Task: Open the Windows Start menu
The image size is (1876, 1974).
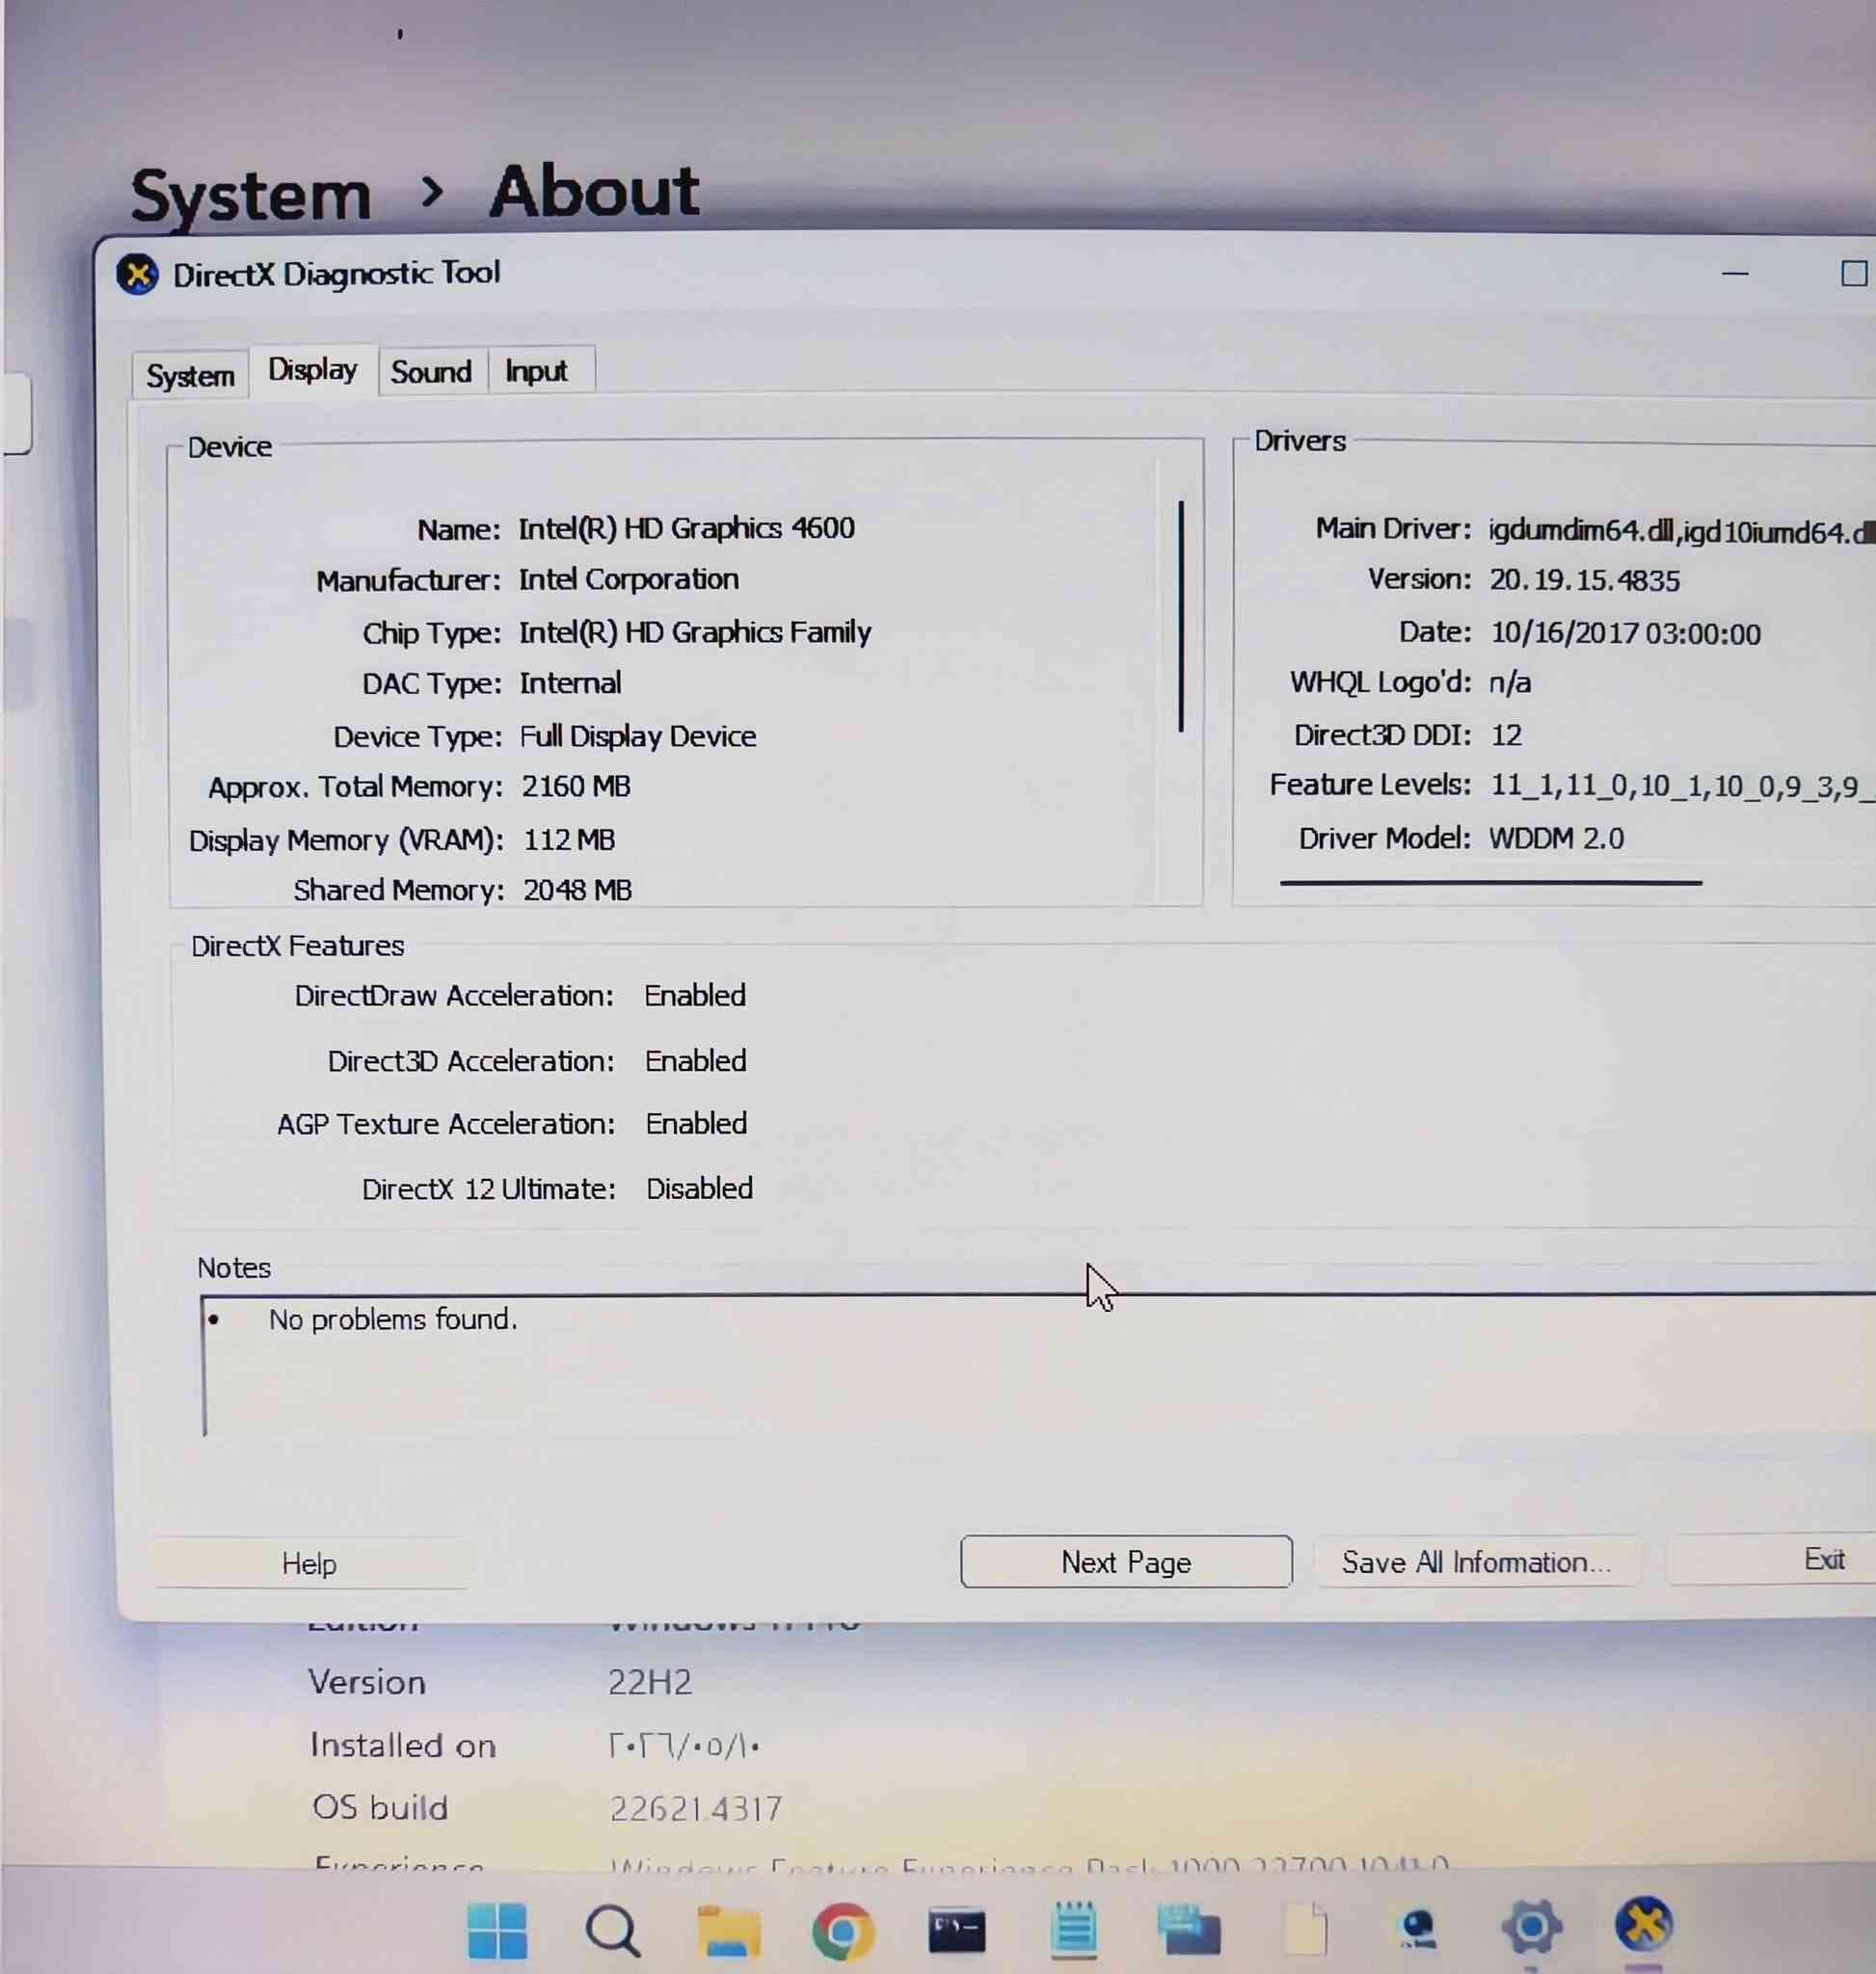Action: point(497,1930)
